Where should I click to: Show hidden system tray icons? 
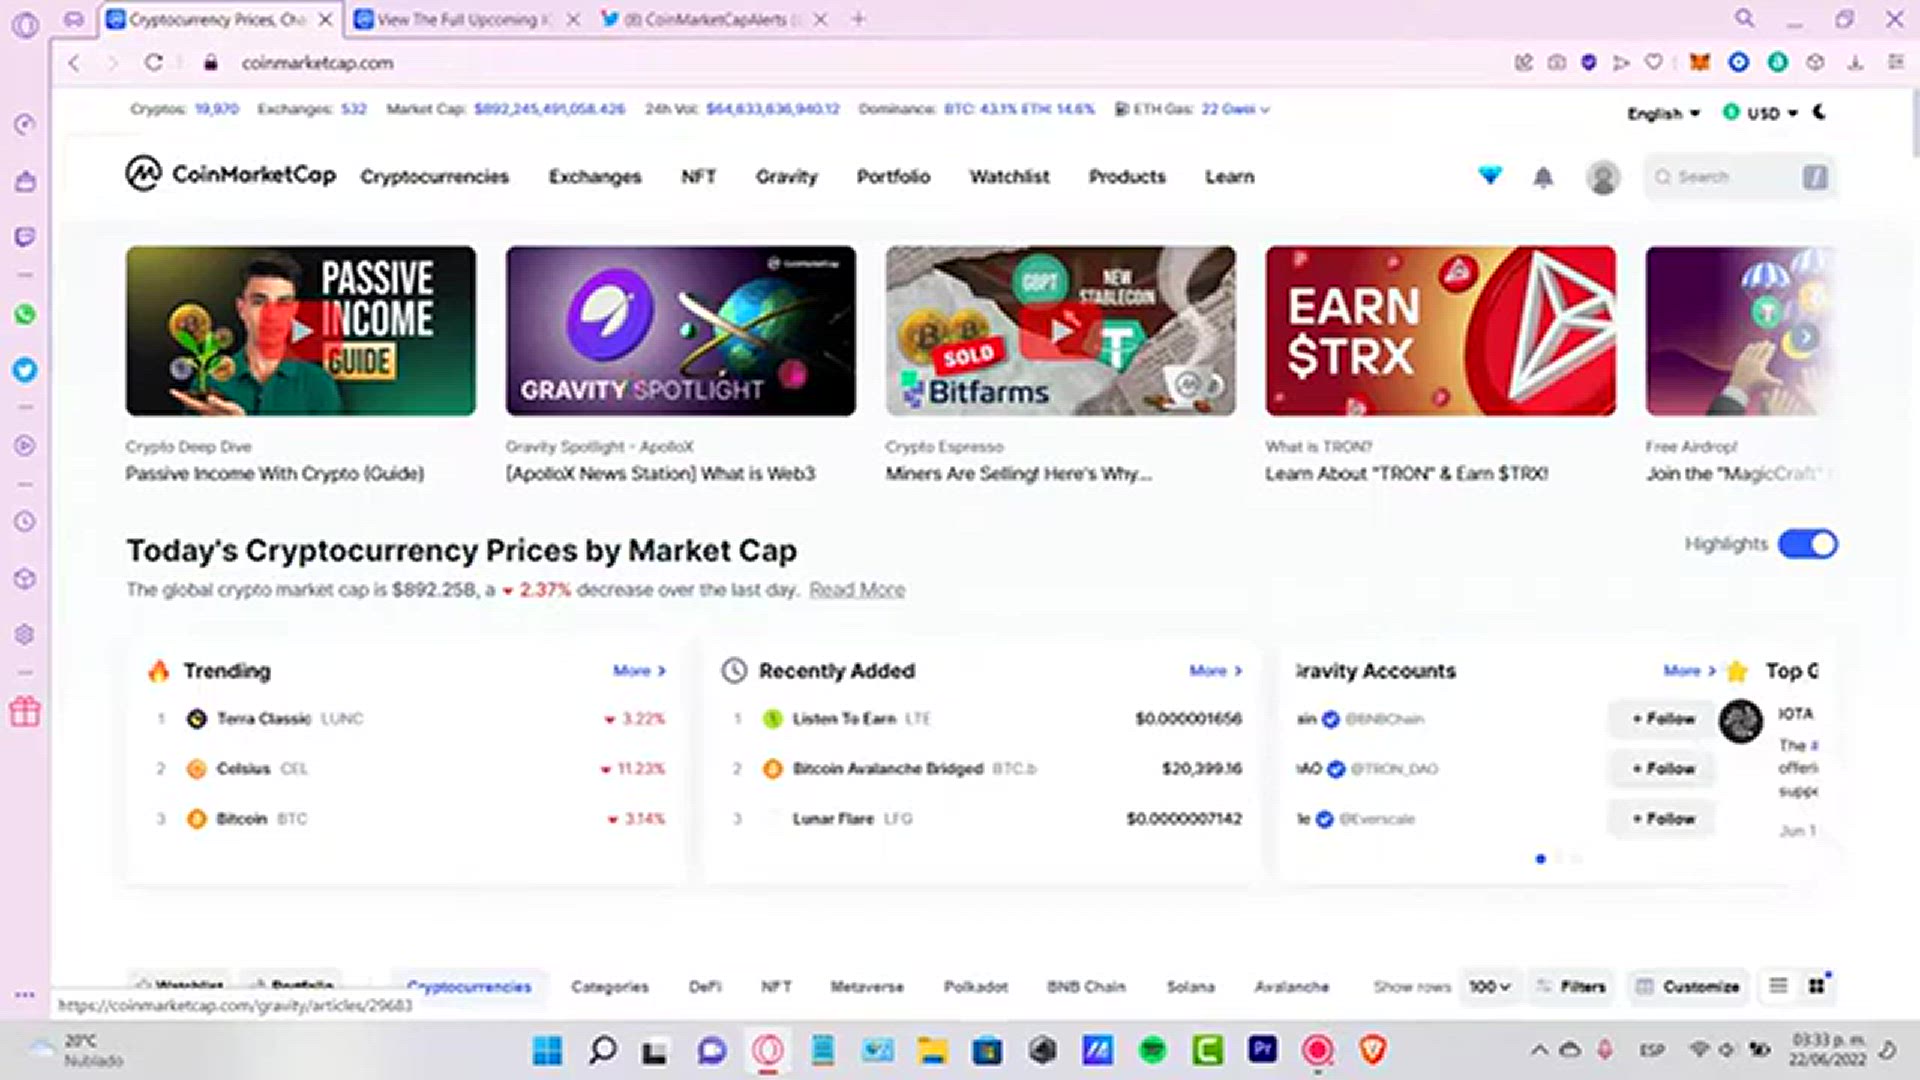coord(1539,1050)
